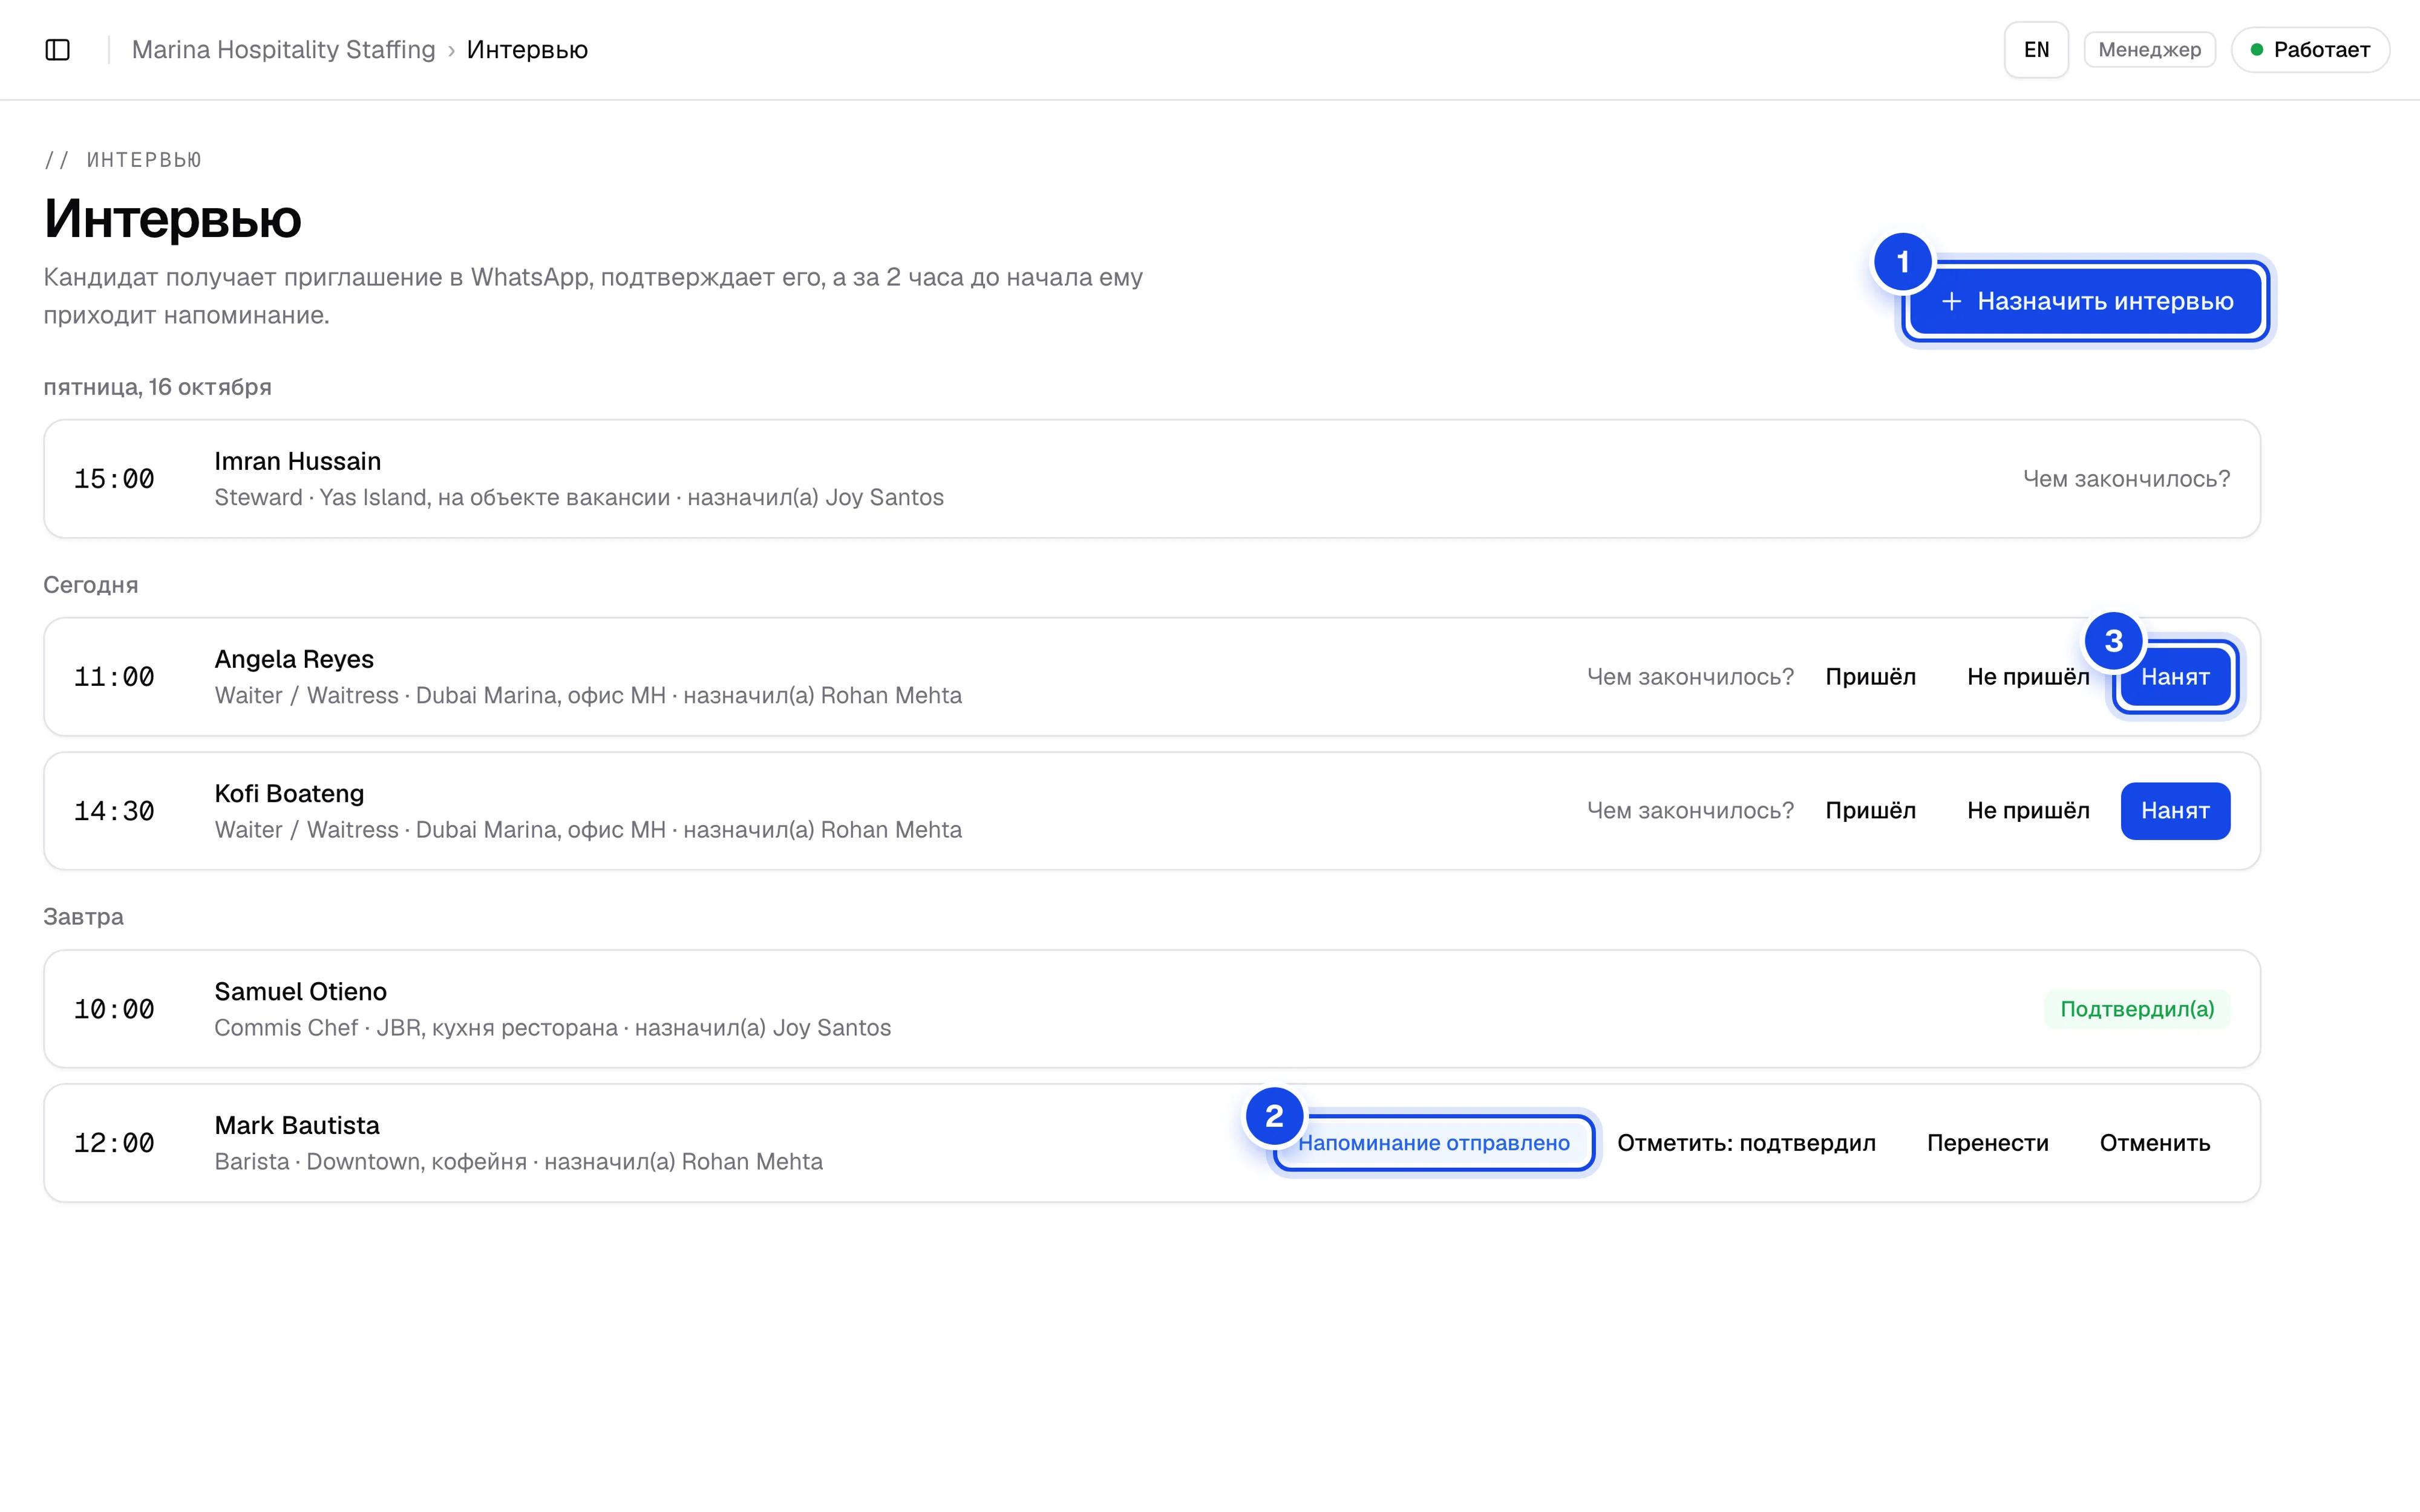Click the 14:30 time of Kofi Boateng

tap(114, 811)
